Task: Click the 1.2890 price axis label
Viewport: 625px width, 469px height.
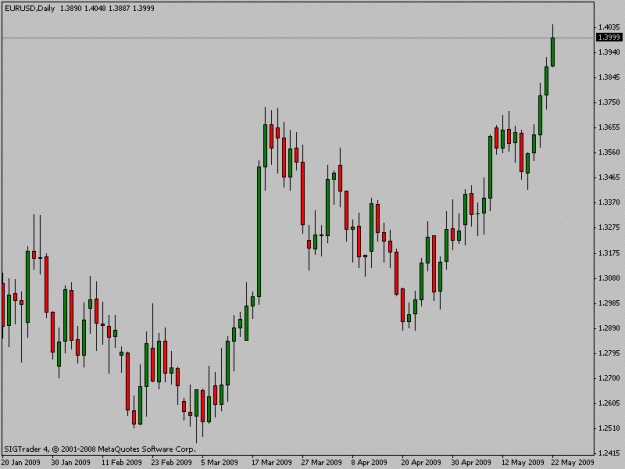Action: (609, 328)
